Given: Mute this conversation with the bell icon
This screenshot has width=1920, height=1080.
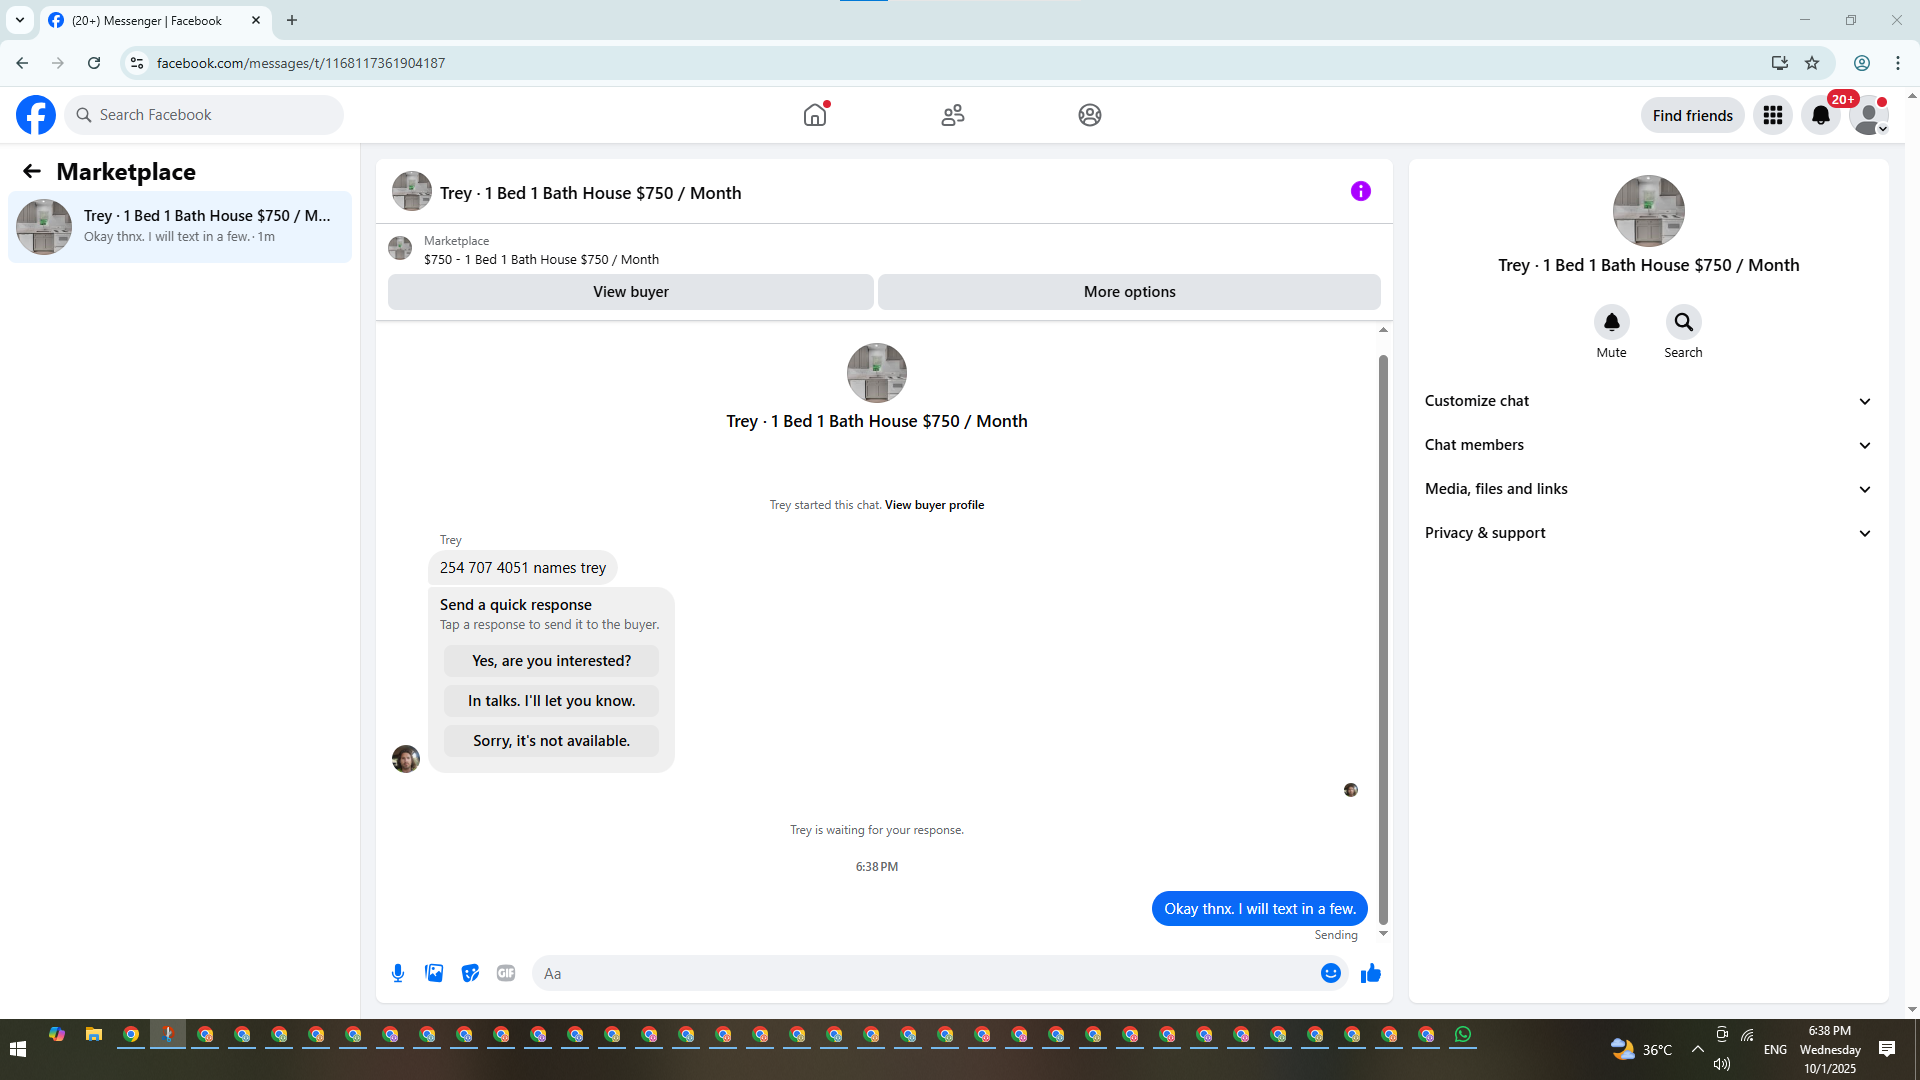Looking at the screenshot, I should point(1612,322).
